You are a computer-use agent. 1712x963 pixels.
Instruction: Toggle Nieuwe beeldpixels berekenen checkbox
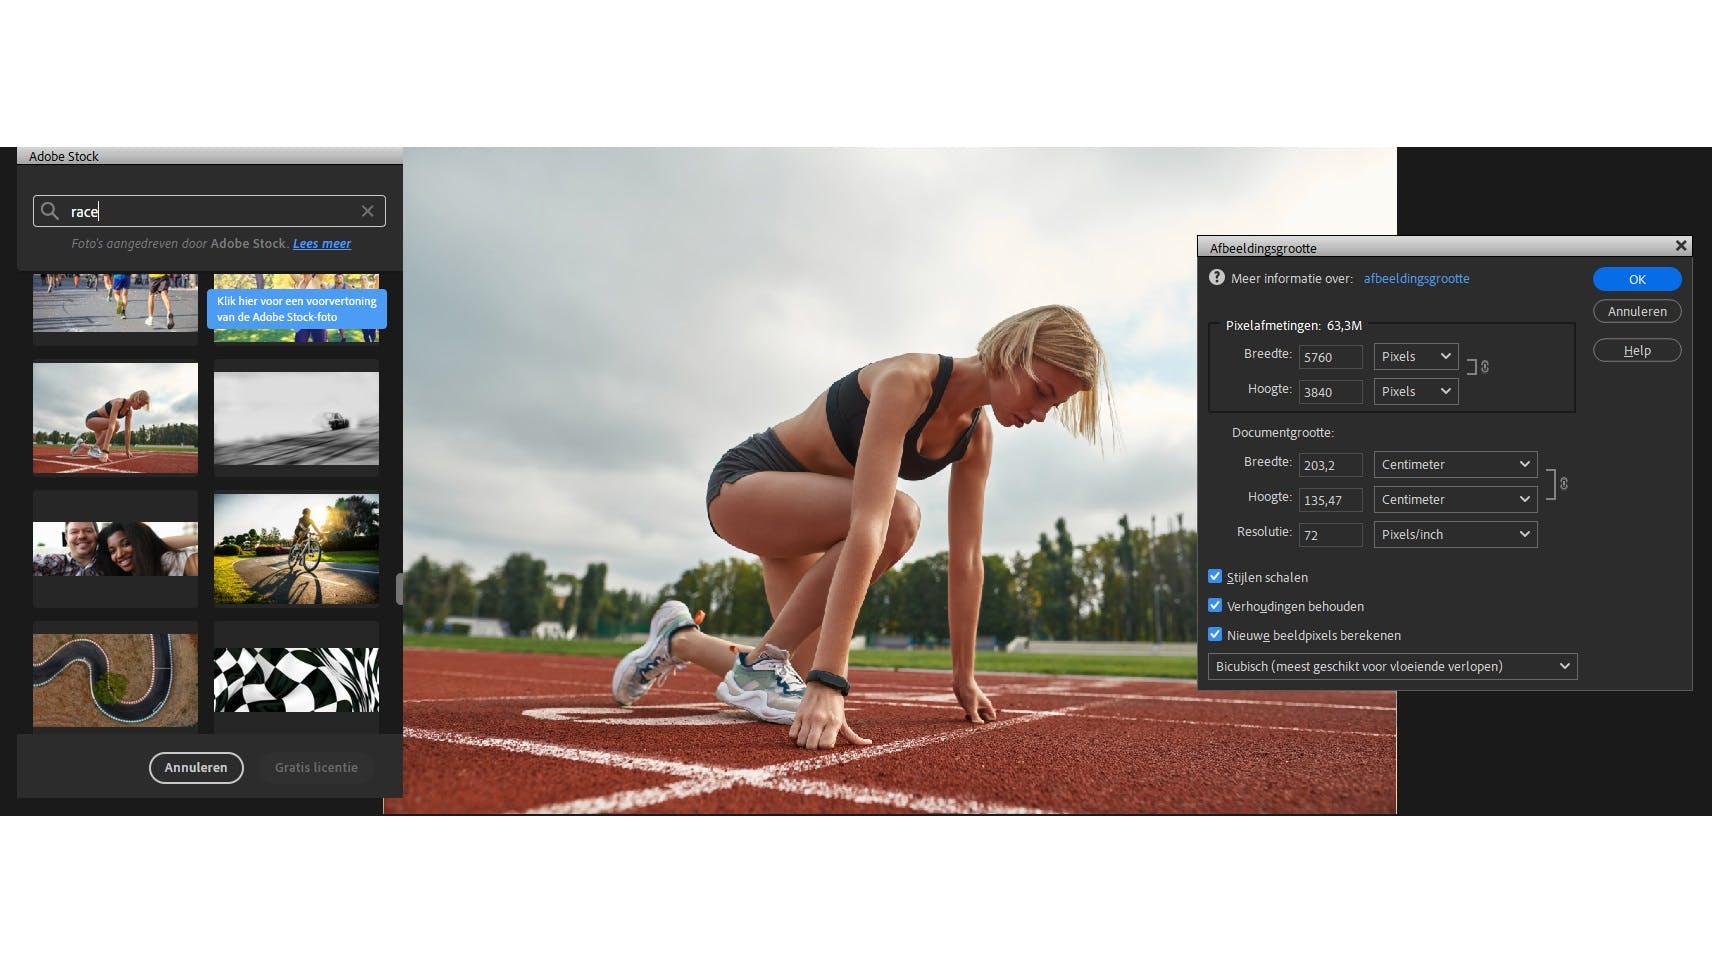click(1215, 635)
